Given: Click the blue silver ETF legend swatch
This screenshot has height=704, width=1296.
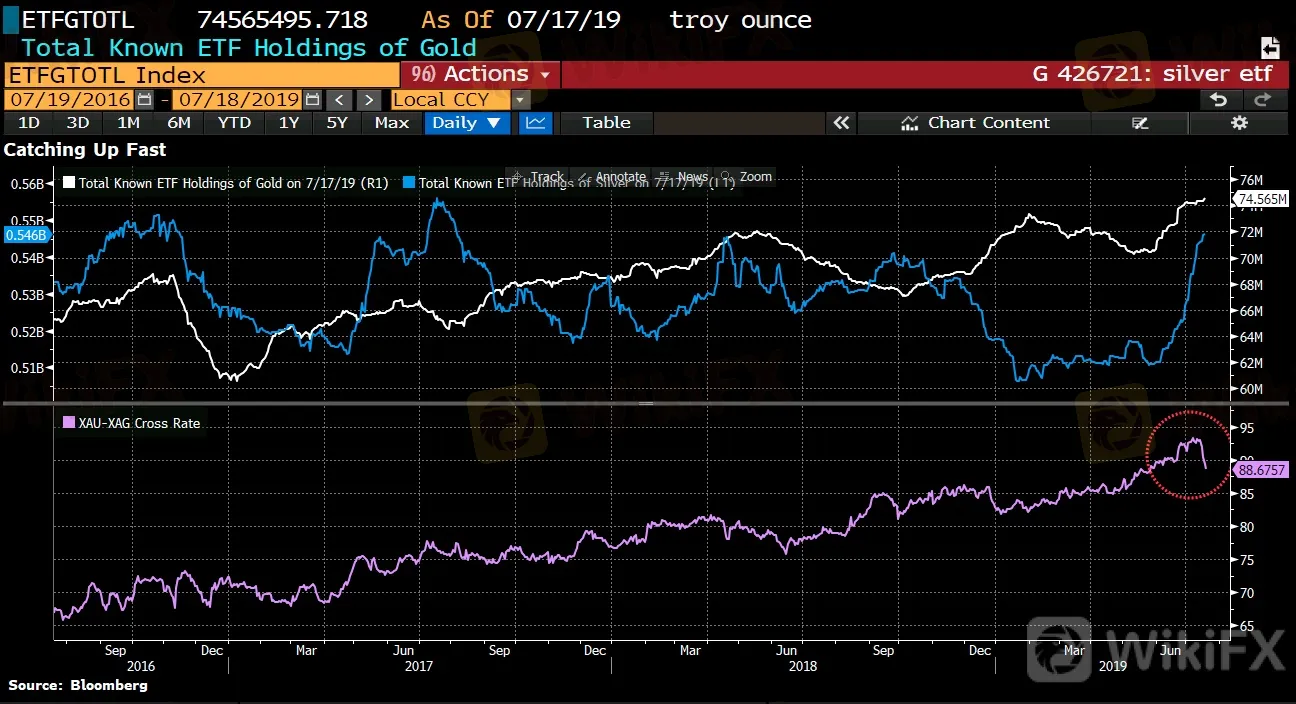Looking at the screenshot, I should coord(408,183).
